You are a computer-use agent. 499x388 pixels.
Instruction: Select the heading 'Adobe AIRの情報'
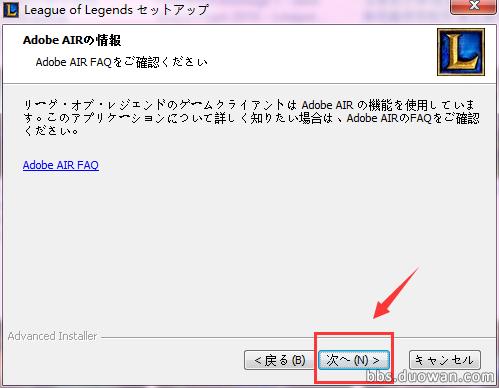coord(72,40)
